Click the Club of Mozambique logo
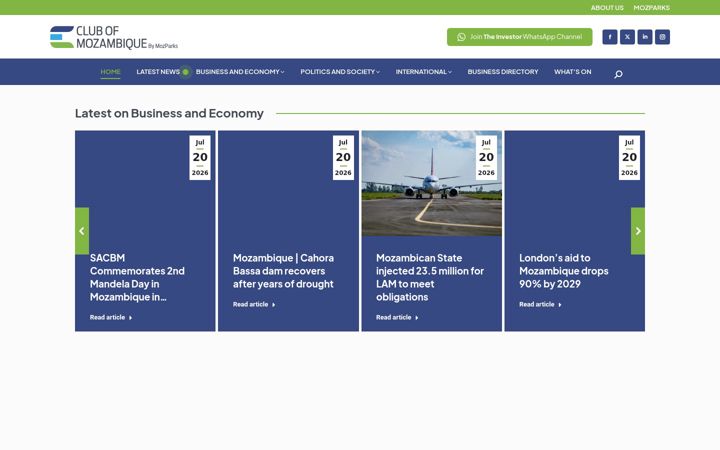This screenshot has width=720, height=450. 114,37
